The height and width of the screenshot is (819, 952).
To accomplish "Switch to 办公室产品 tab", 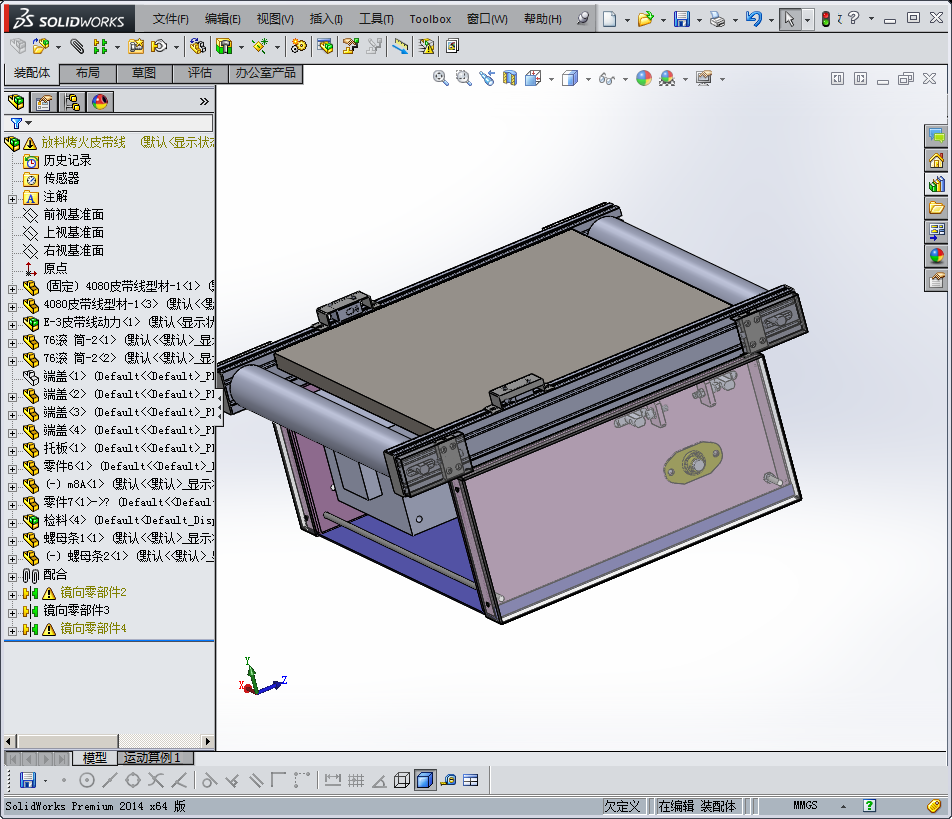I will [x=265, y=73].
